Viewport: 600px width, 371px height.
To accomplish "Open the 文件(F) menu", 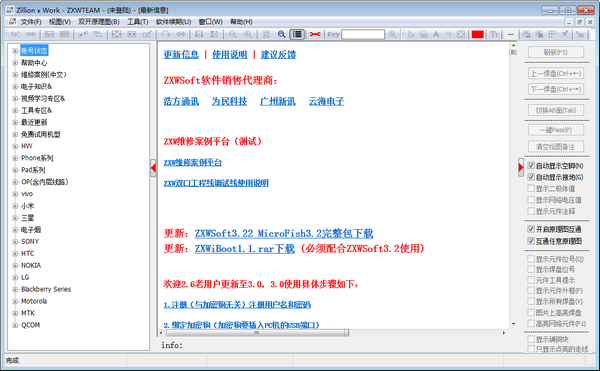I will click(x=31, y=22).
